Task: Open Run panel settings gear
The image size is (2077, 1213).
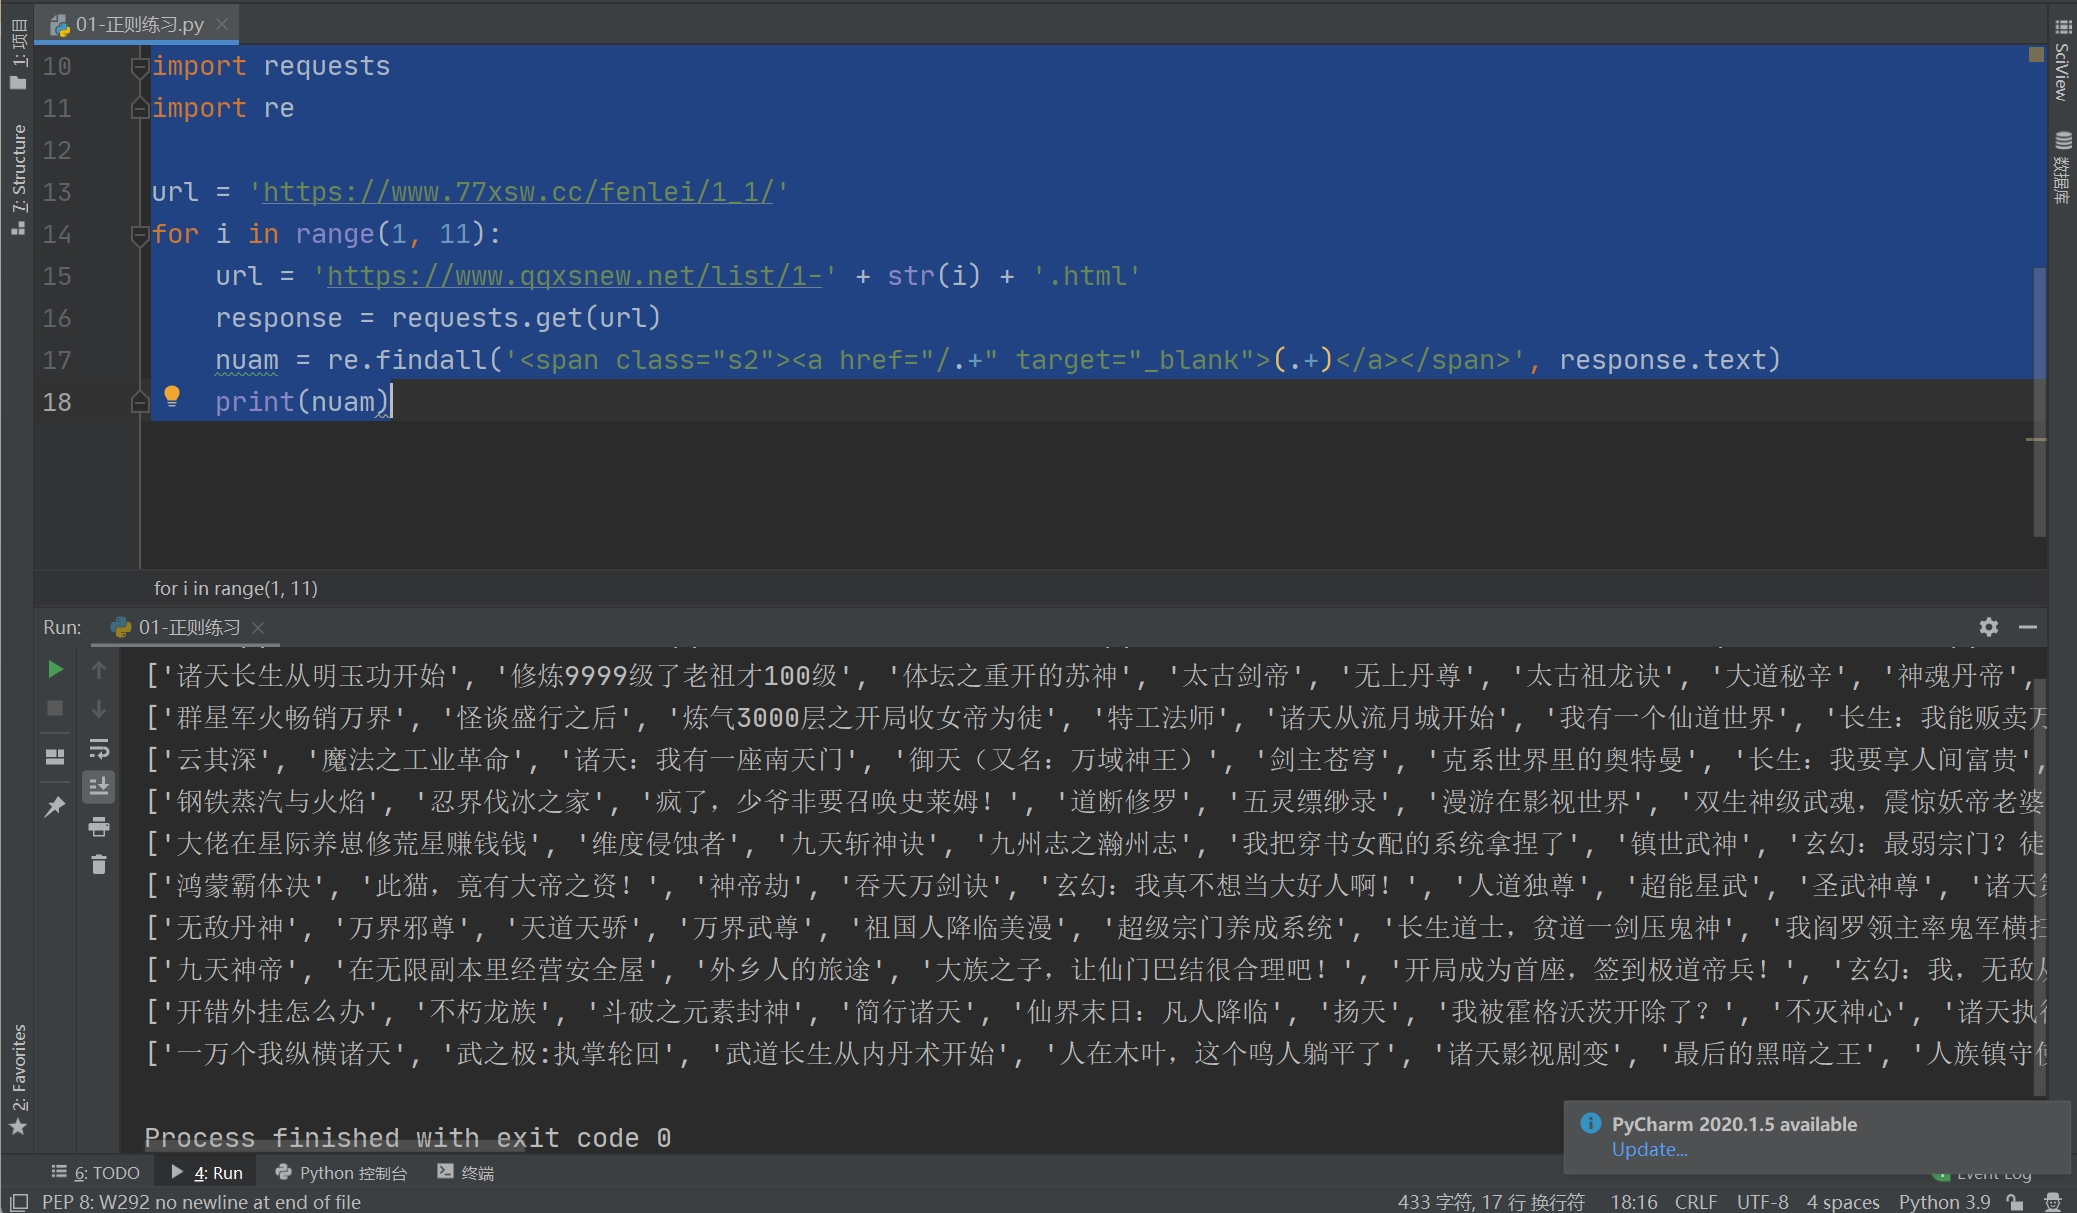Action: (1988, 627)
